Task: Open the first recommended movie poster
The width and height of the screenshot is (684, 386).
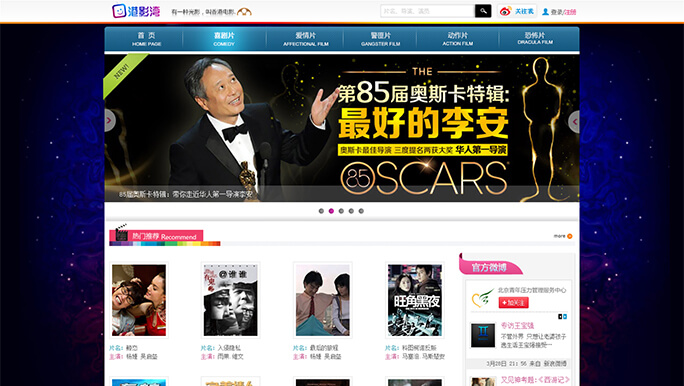Action: 139,300
